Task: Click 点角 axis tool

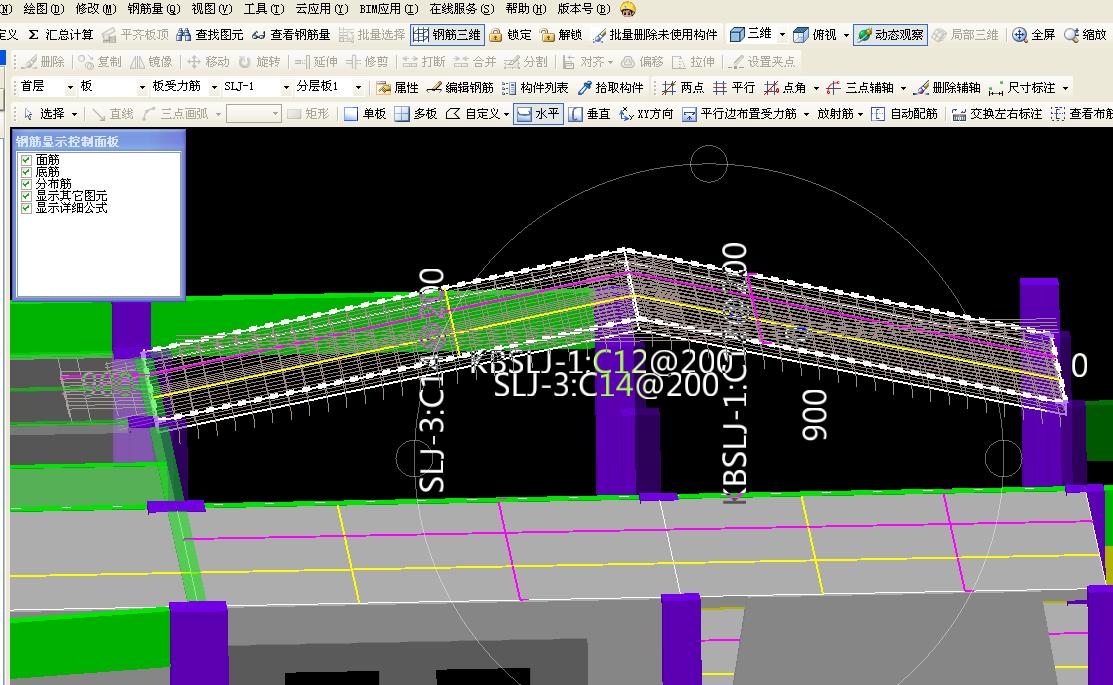Action: tap(785, 88)
